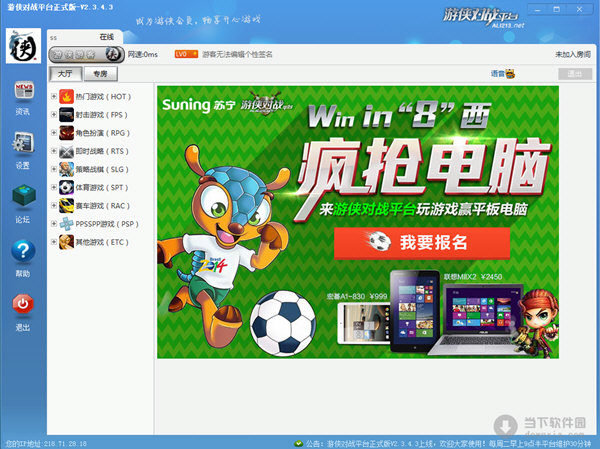This screenshot has width=600, height=449.
Task: Expand the PPSSPP游戏 (PSP) tree node
Action: click(54, 224)
